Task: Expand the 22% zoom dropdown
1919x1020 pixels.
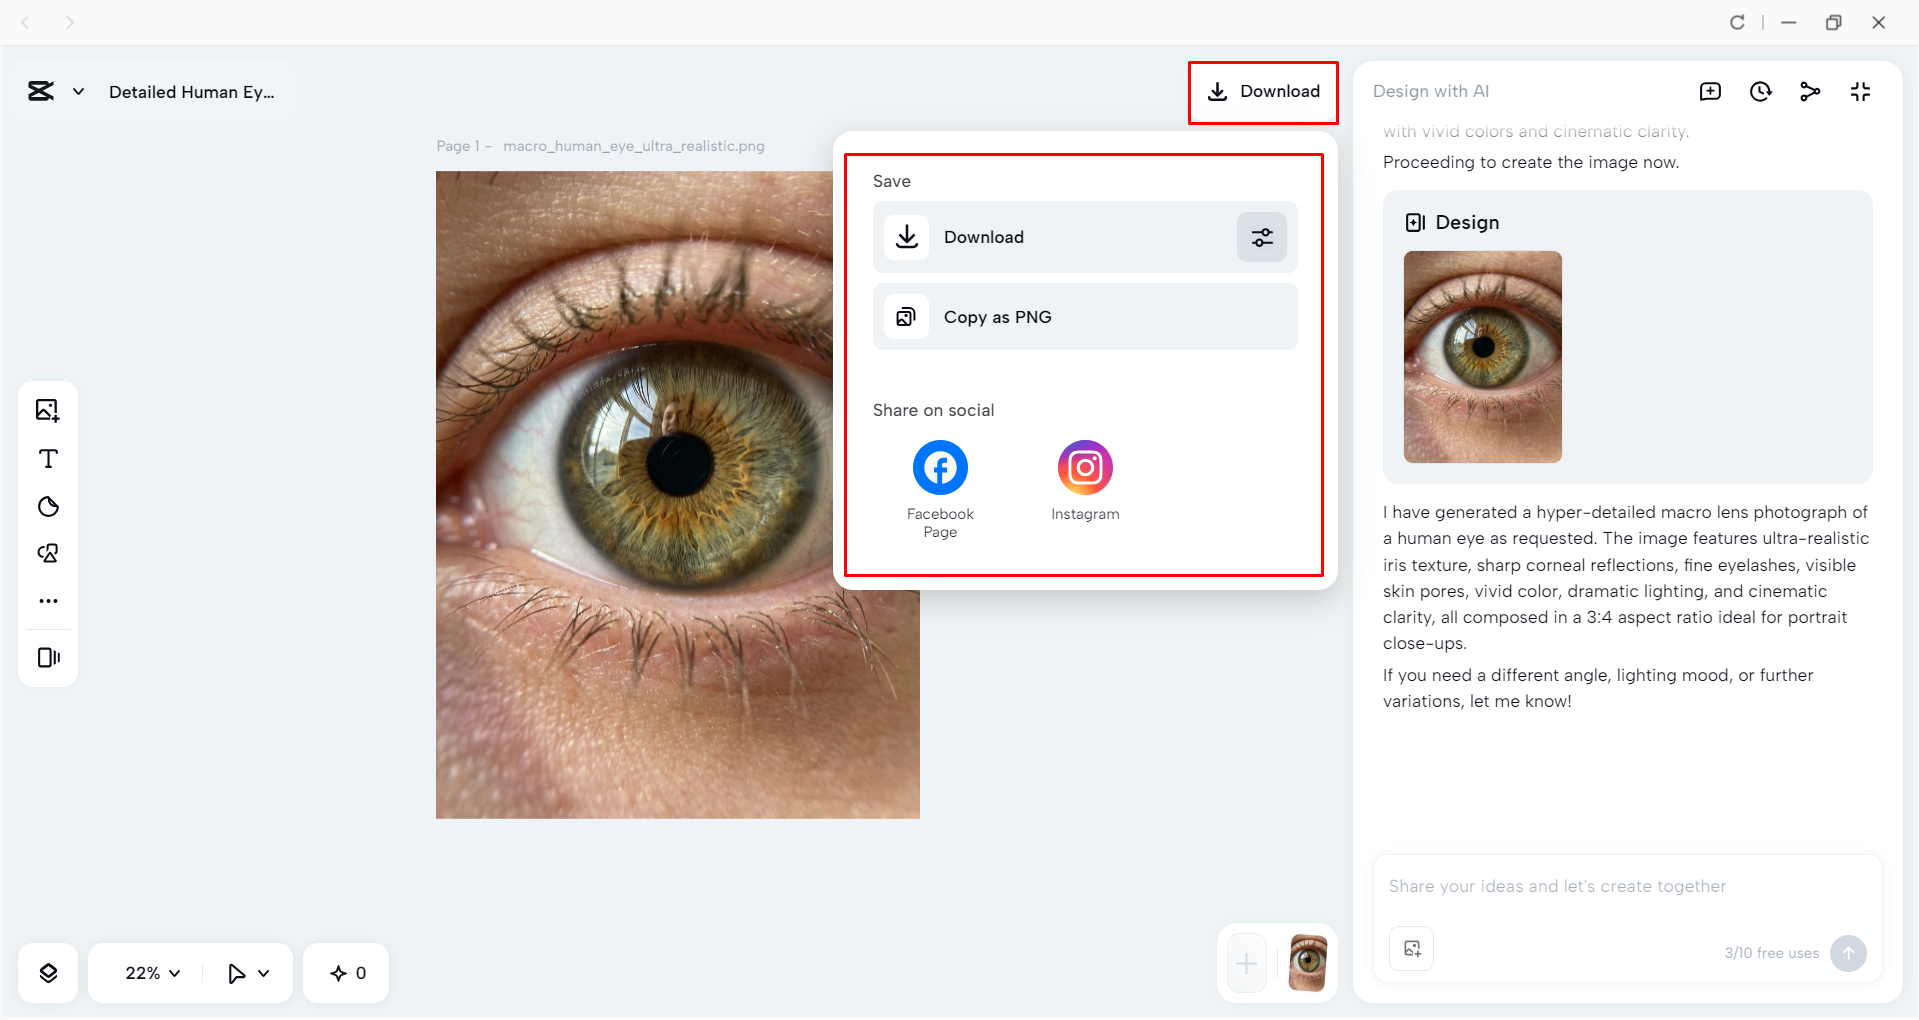Action: pos(153,973)
